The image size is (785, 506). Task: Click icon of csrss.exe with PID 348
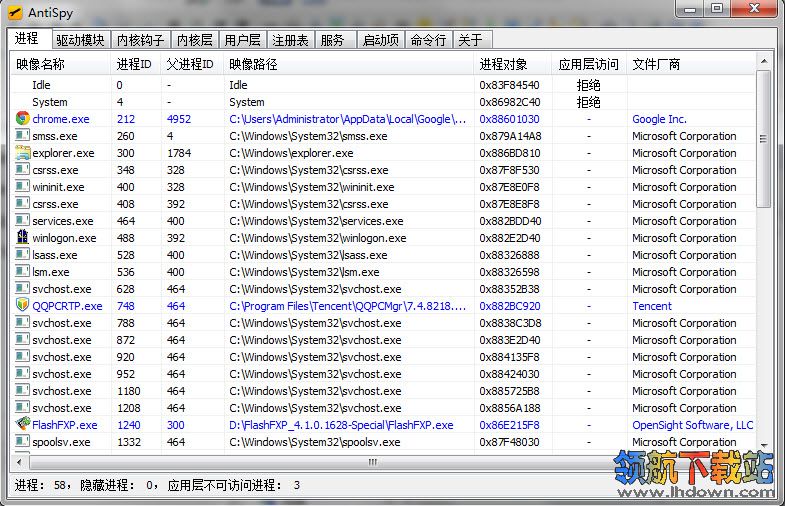tap(23, 169)
